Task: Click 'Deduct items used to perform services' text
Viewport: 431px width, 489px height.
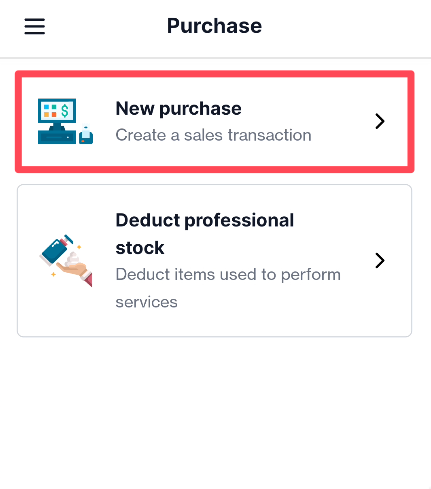Action: (228, 288)
